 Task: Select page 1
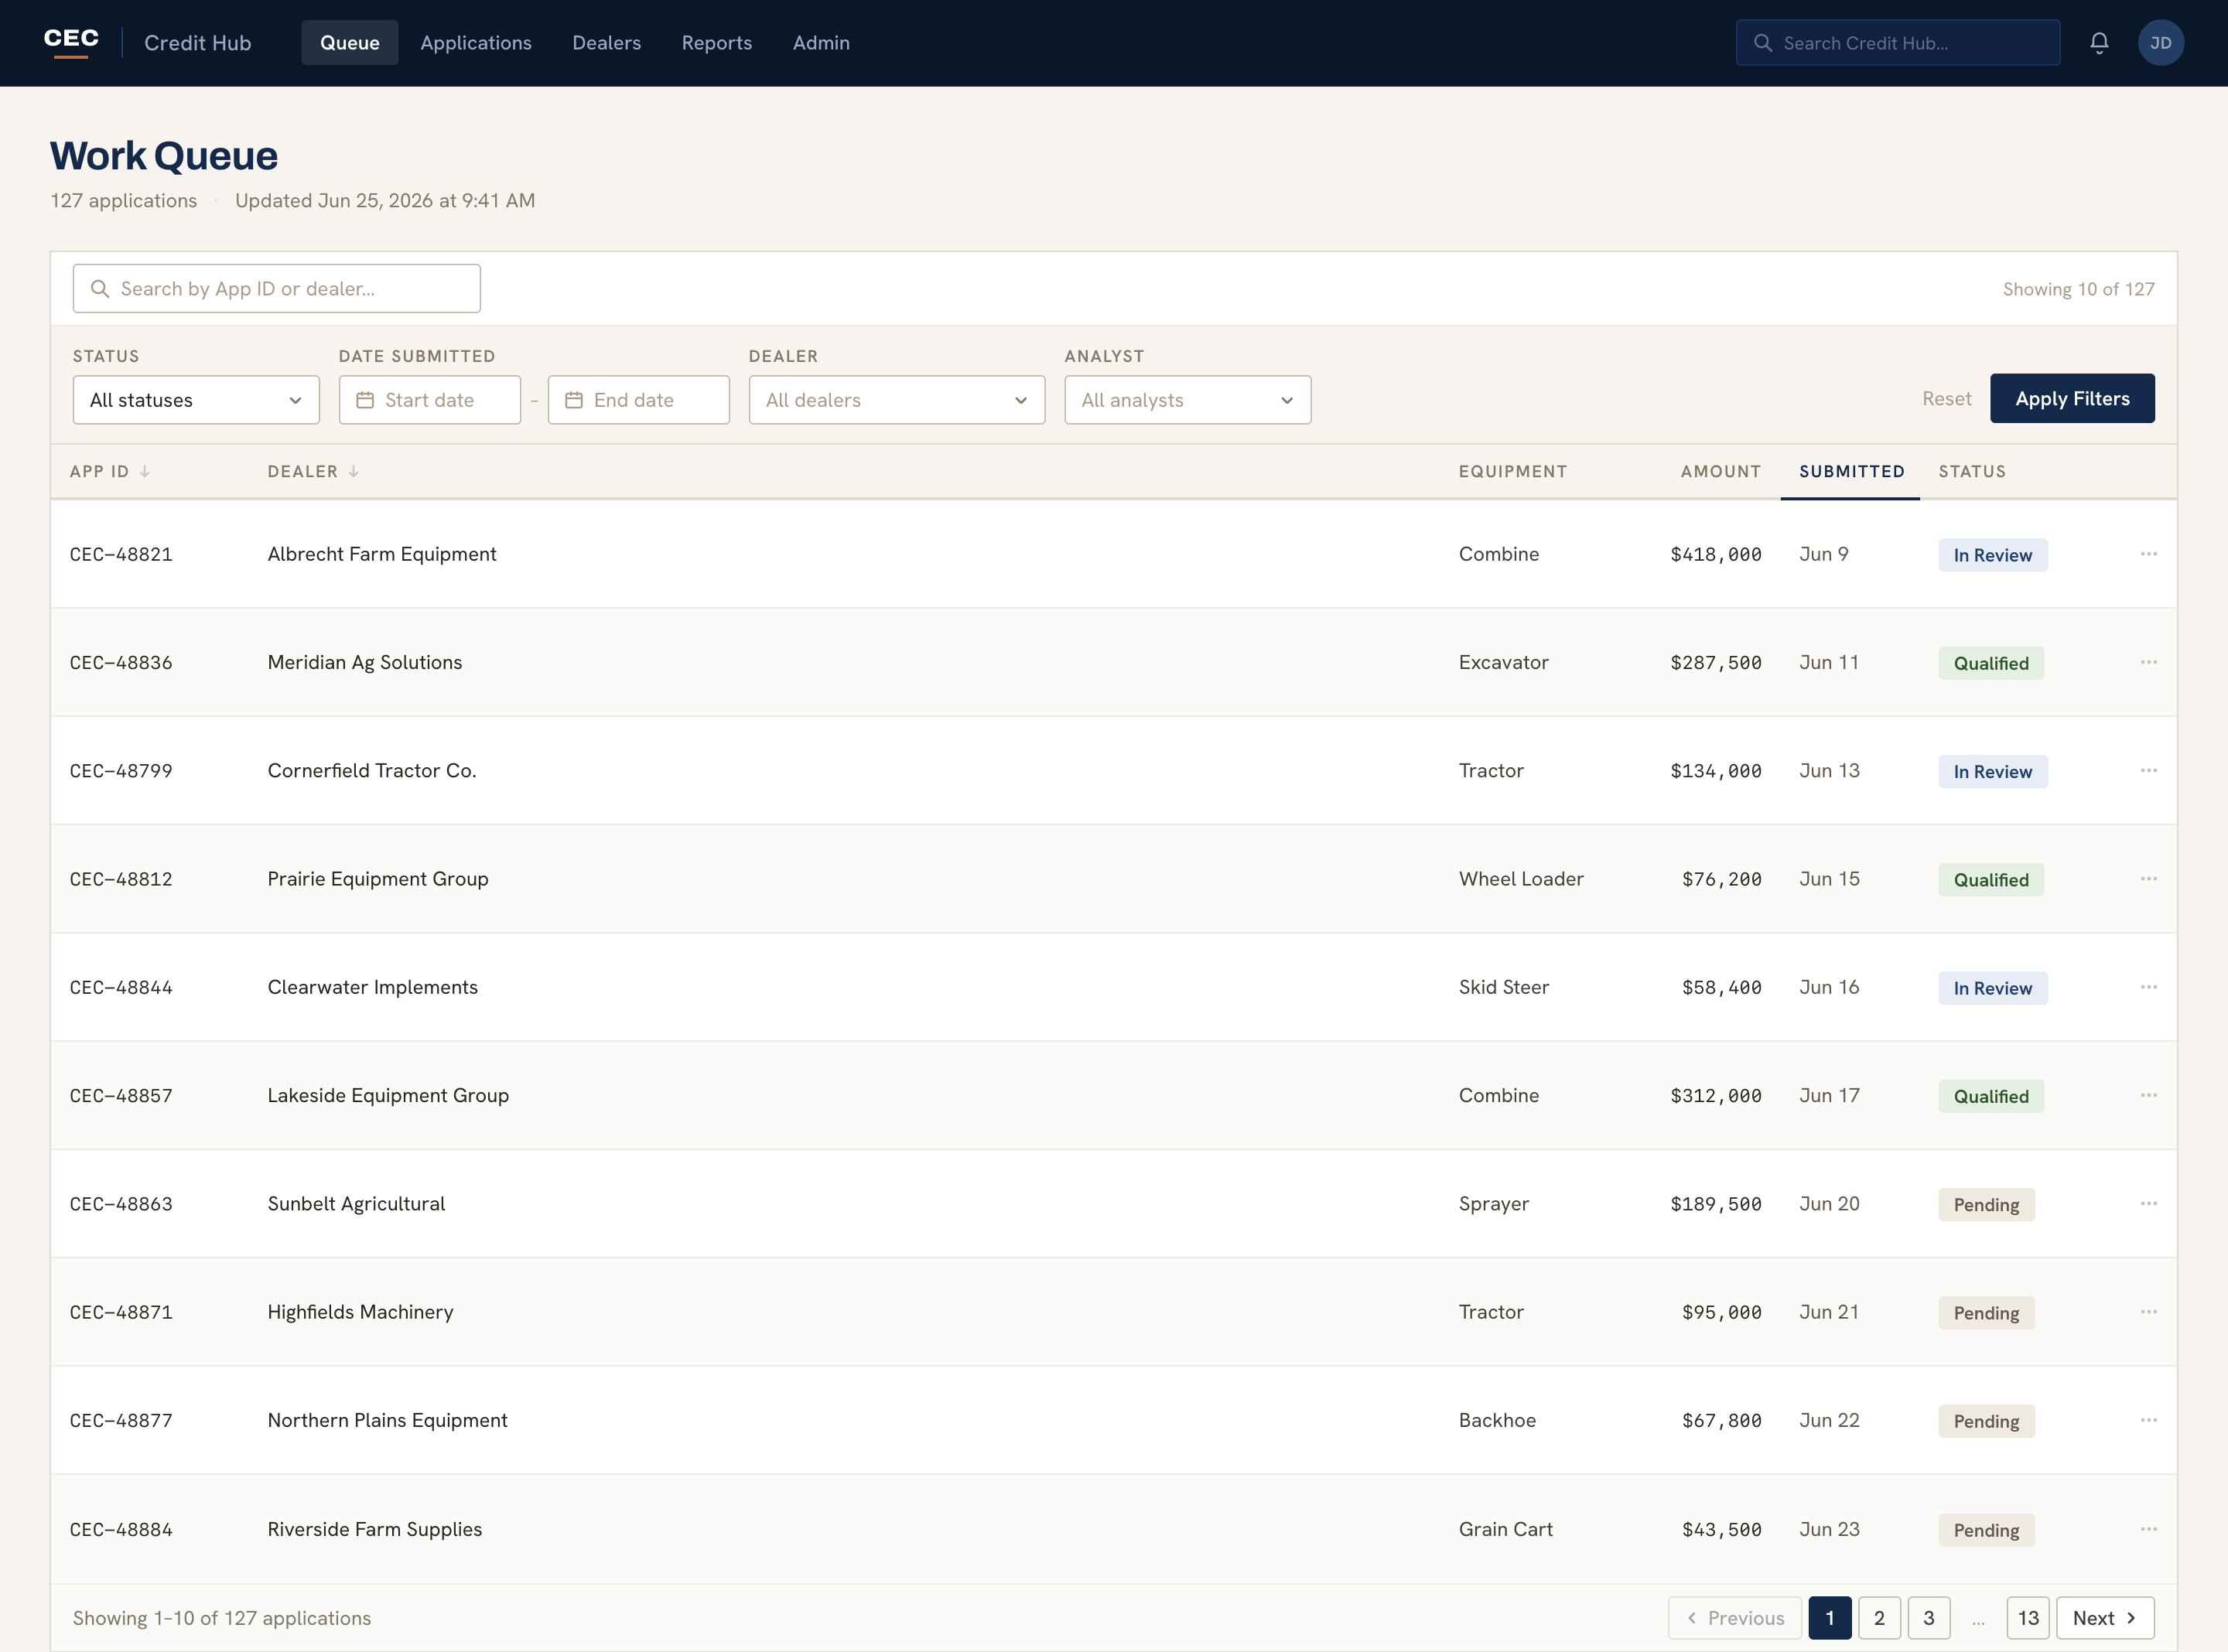tap(1830, 1618)
